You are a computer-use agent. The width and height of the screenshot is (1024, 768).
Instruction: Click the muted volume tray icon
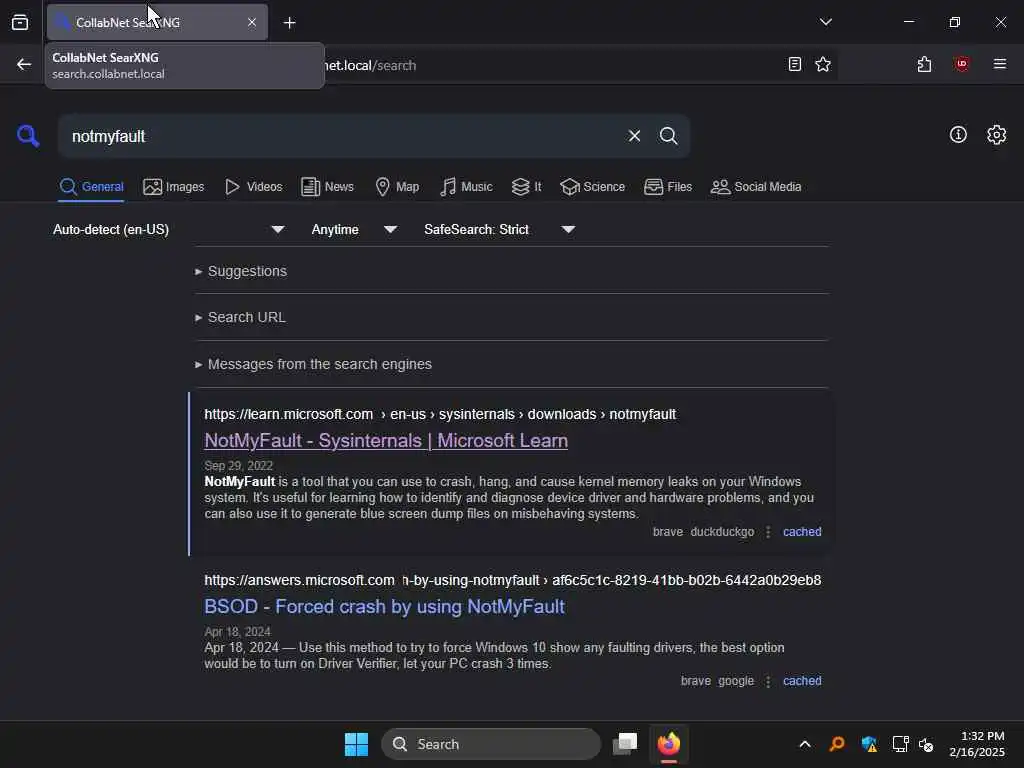926,744
